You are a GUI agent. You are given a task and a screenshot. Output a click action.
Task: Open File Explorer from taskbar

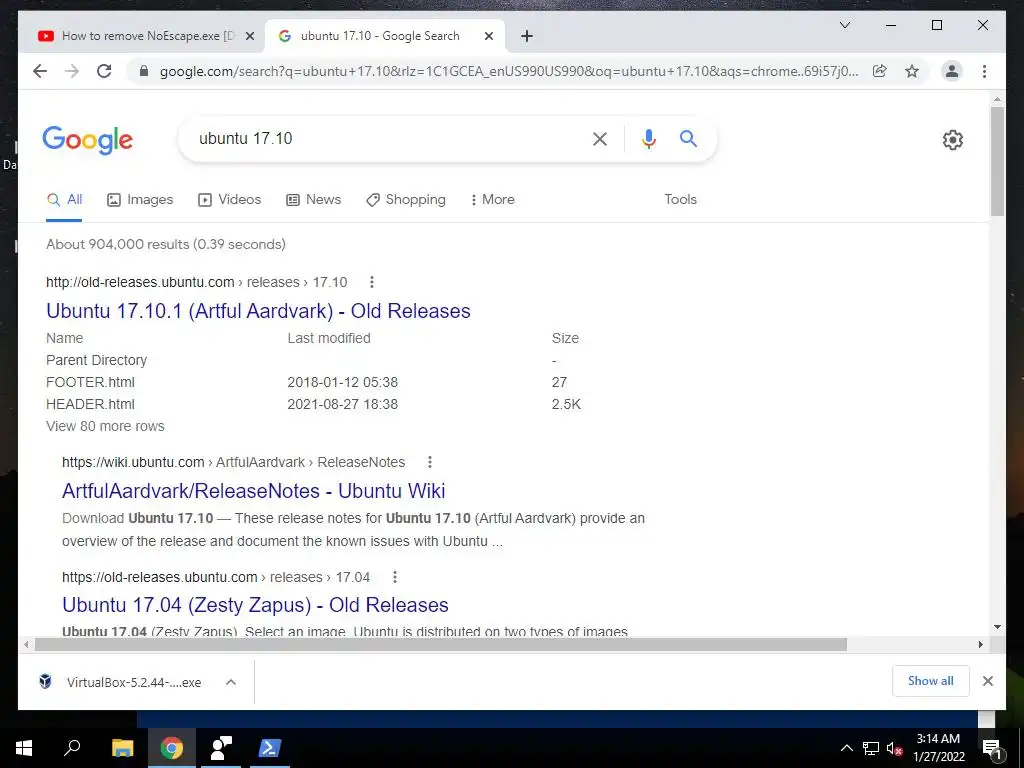pyautogui.click(x=122, y=748)
